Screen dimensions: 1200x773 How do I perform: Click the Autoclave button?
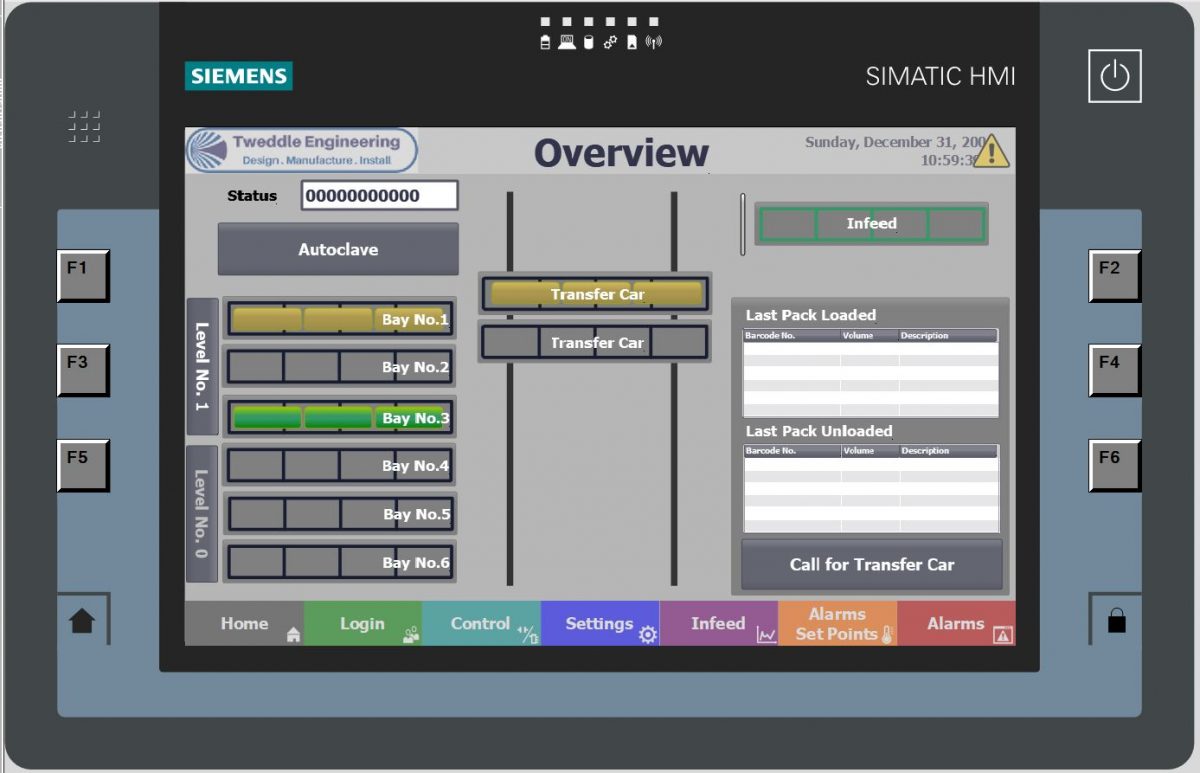tap(338, 249)
